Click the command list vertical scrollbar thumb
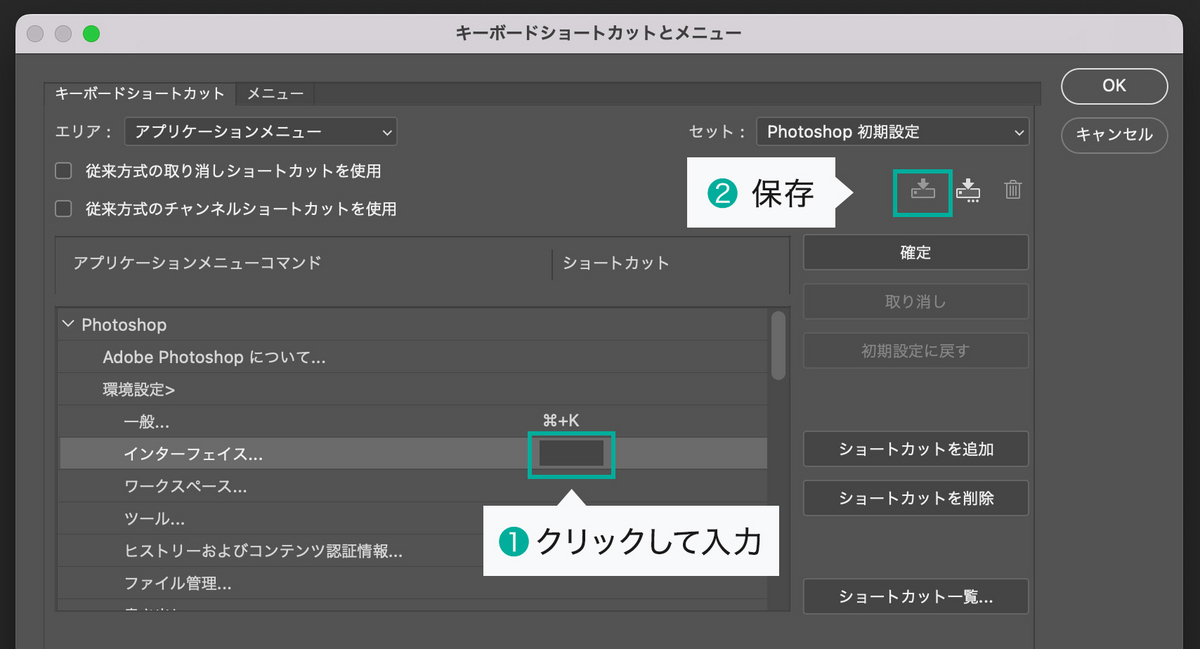1200x649 pixels. click(777, 345)
